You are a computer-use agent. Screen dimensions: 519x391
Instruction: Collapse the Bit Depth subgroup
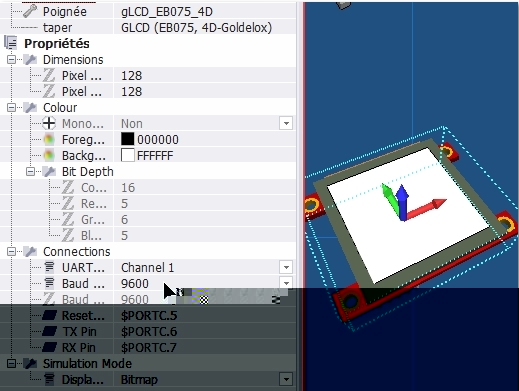[x=30, y=172]
